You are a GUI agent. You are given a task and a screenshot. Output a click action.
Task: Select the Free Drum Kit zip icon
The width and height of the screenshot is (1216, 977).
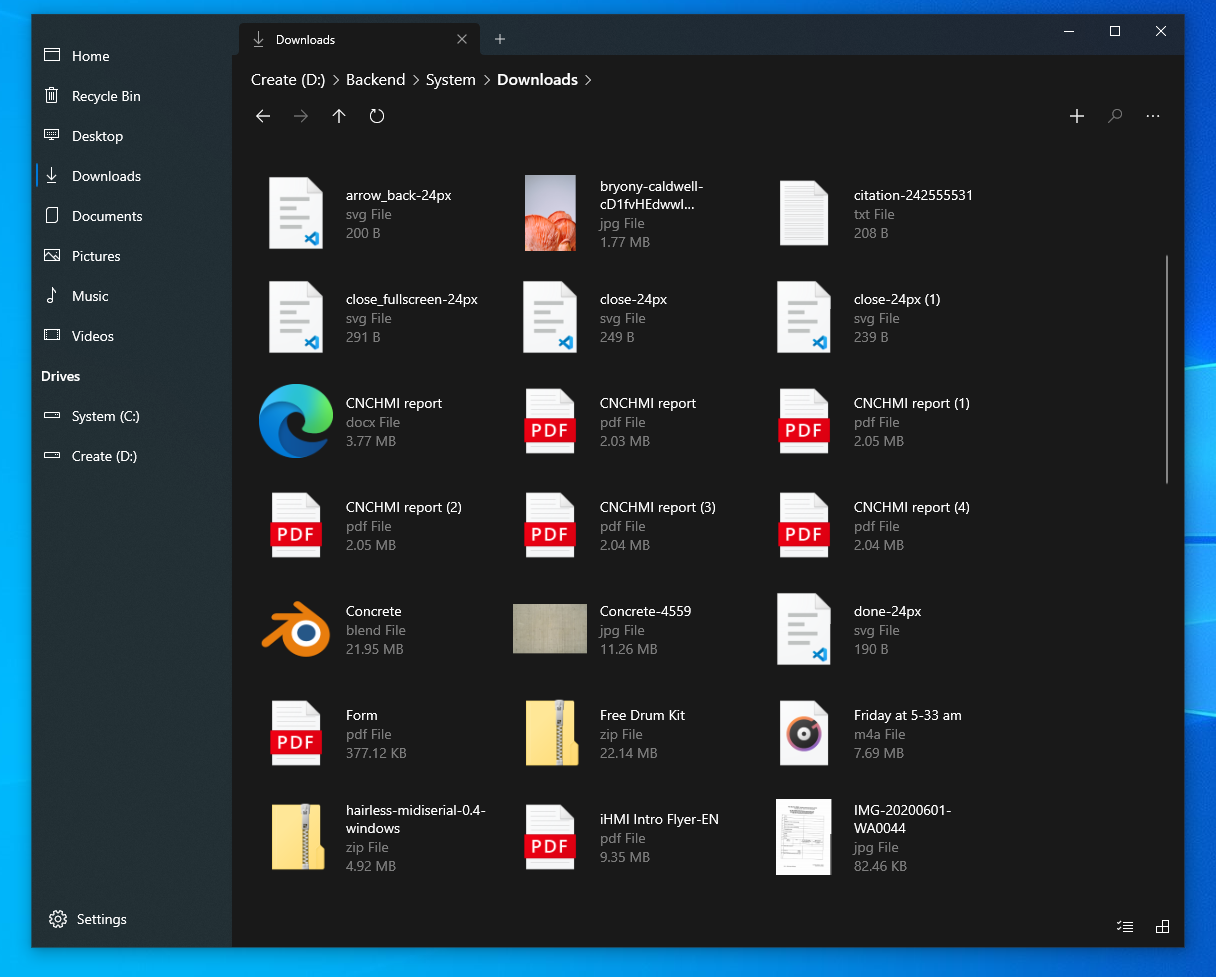tap(552, 733)
